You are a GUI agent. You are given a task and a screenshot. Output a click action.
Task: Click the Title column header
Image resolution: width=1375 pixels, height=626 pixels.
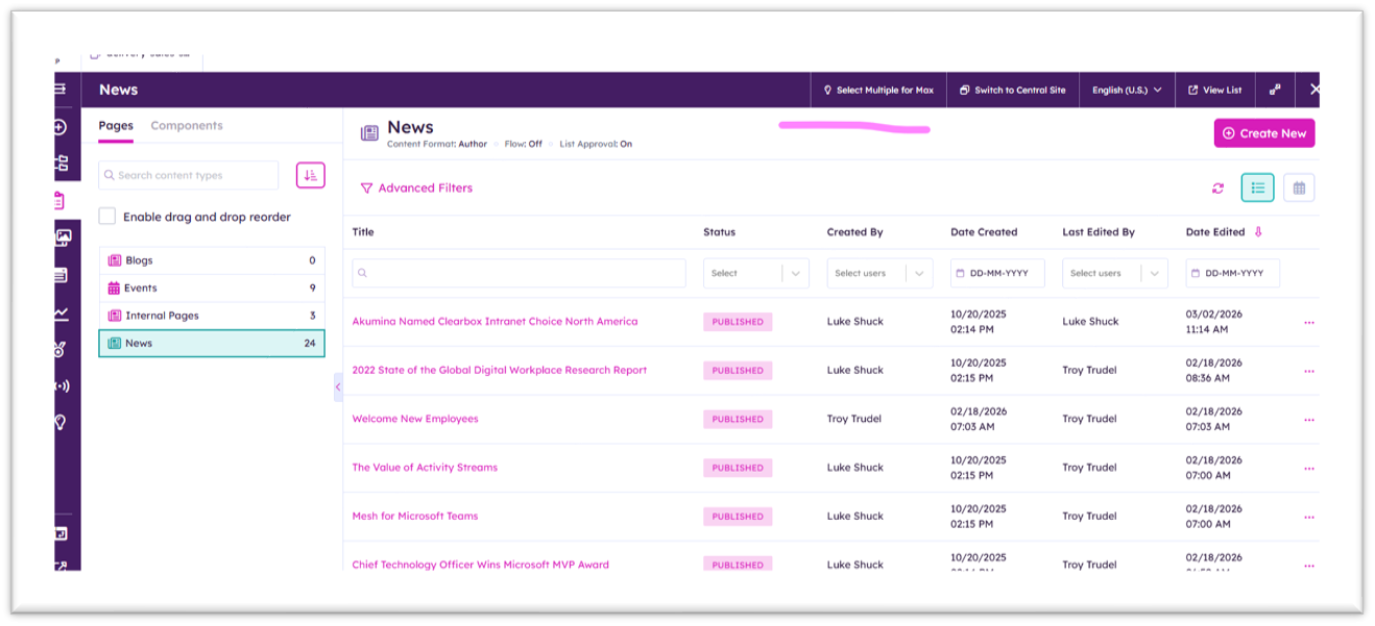click(x=363, y=232)
